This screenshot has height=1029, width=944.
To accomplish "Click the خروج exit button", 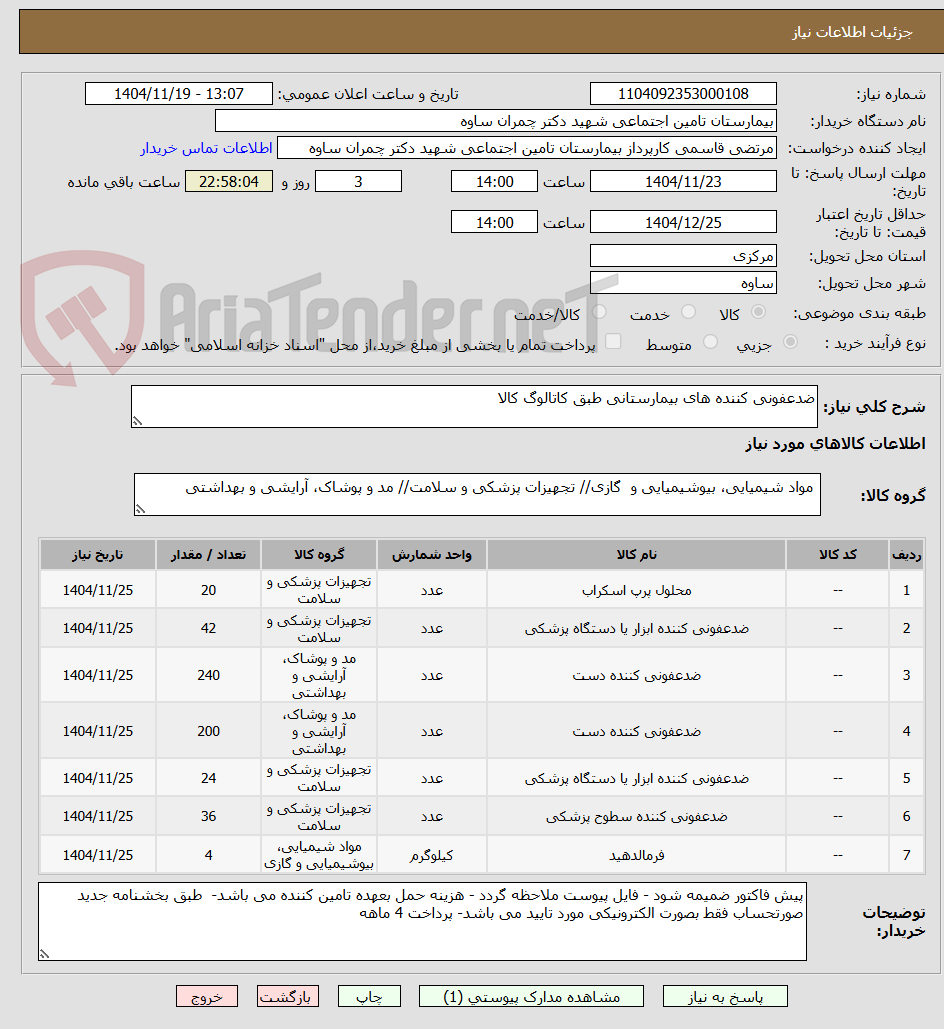I will click(207, 996).
